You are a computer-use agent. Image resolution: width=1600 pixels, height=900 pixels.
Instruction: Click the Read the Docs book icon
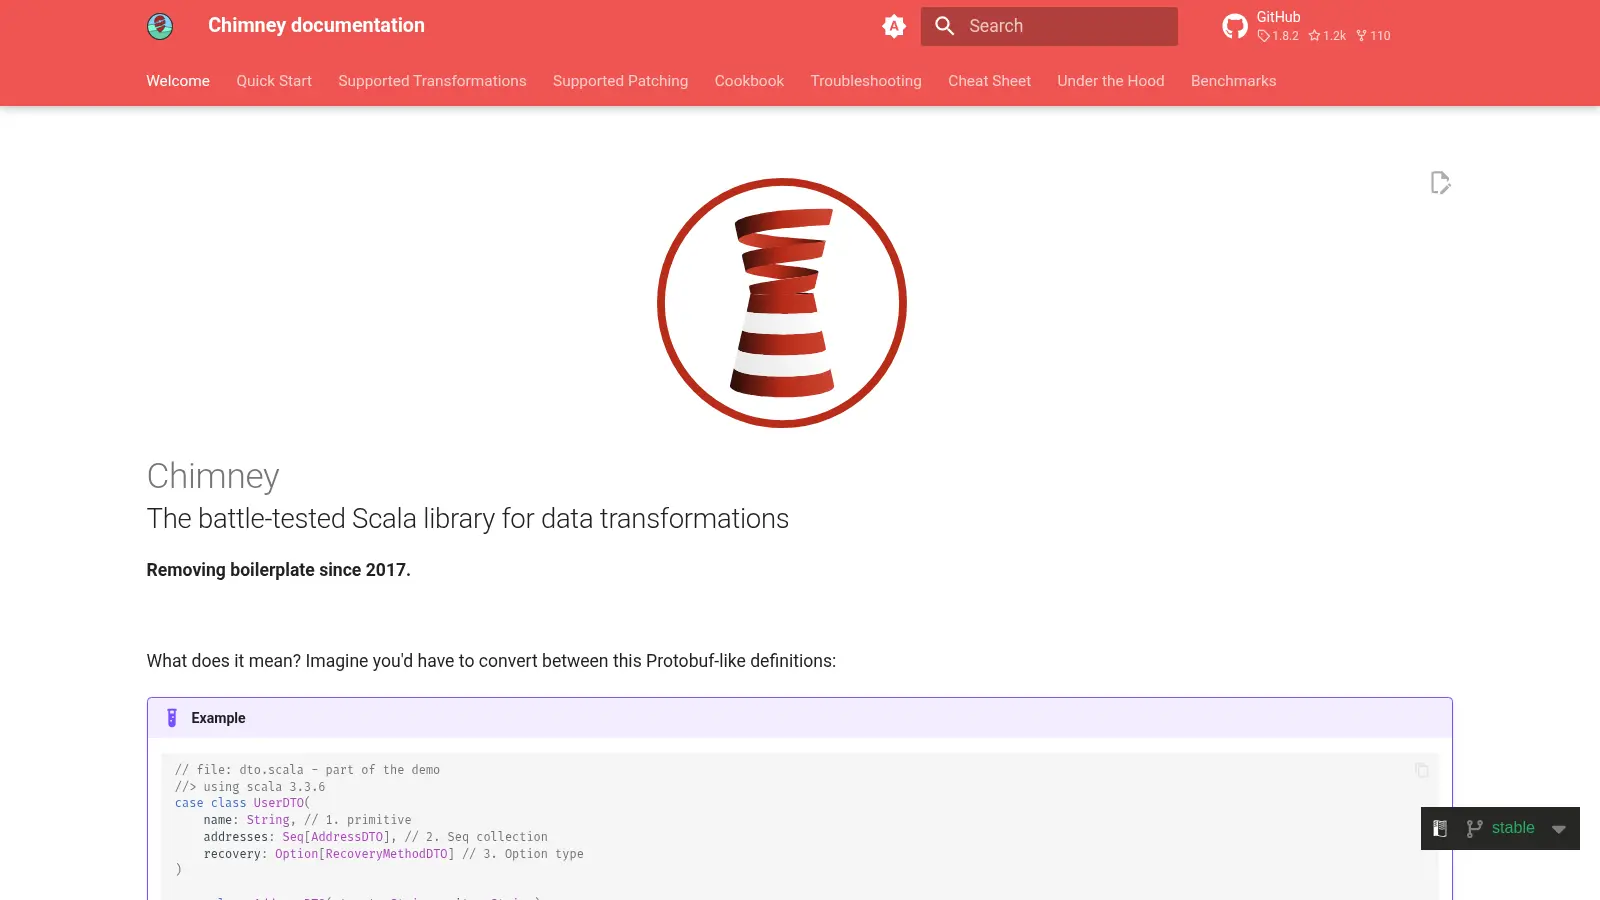point(1440,828)
